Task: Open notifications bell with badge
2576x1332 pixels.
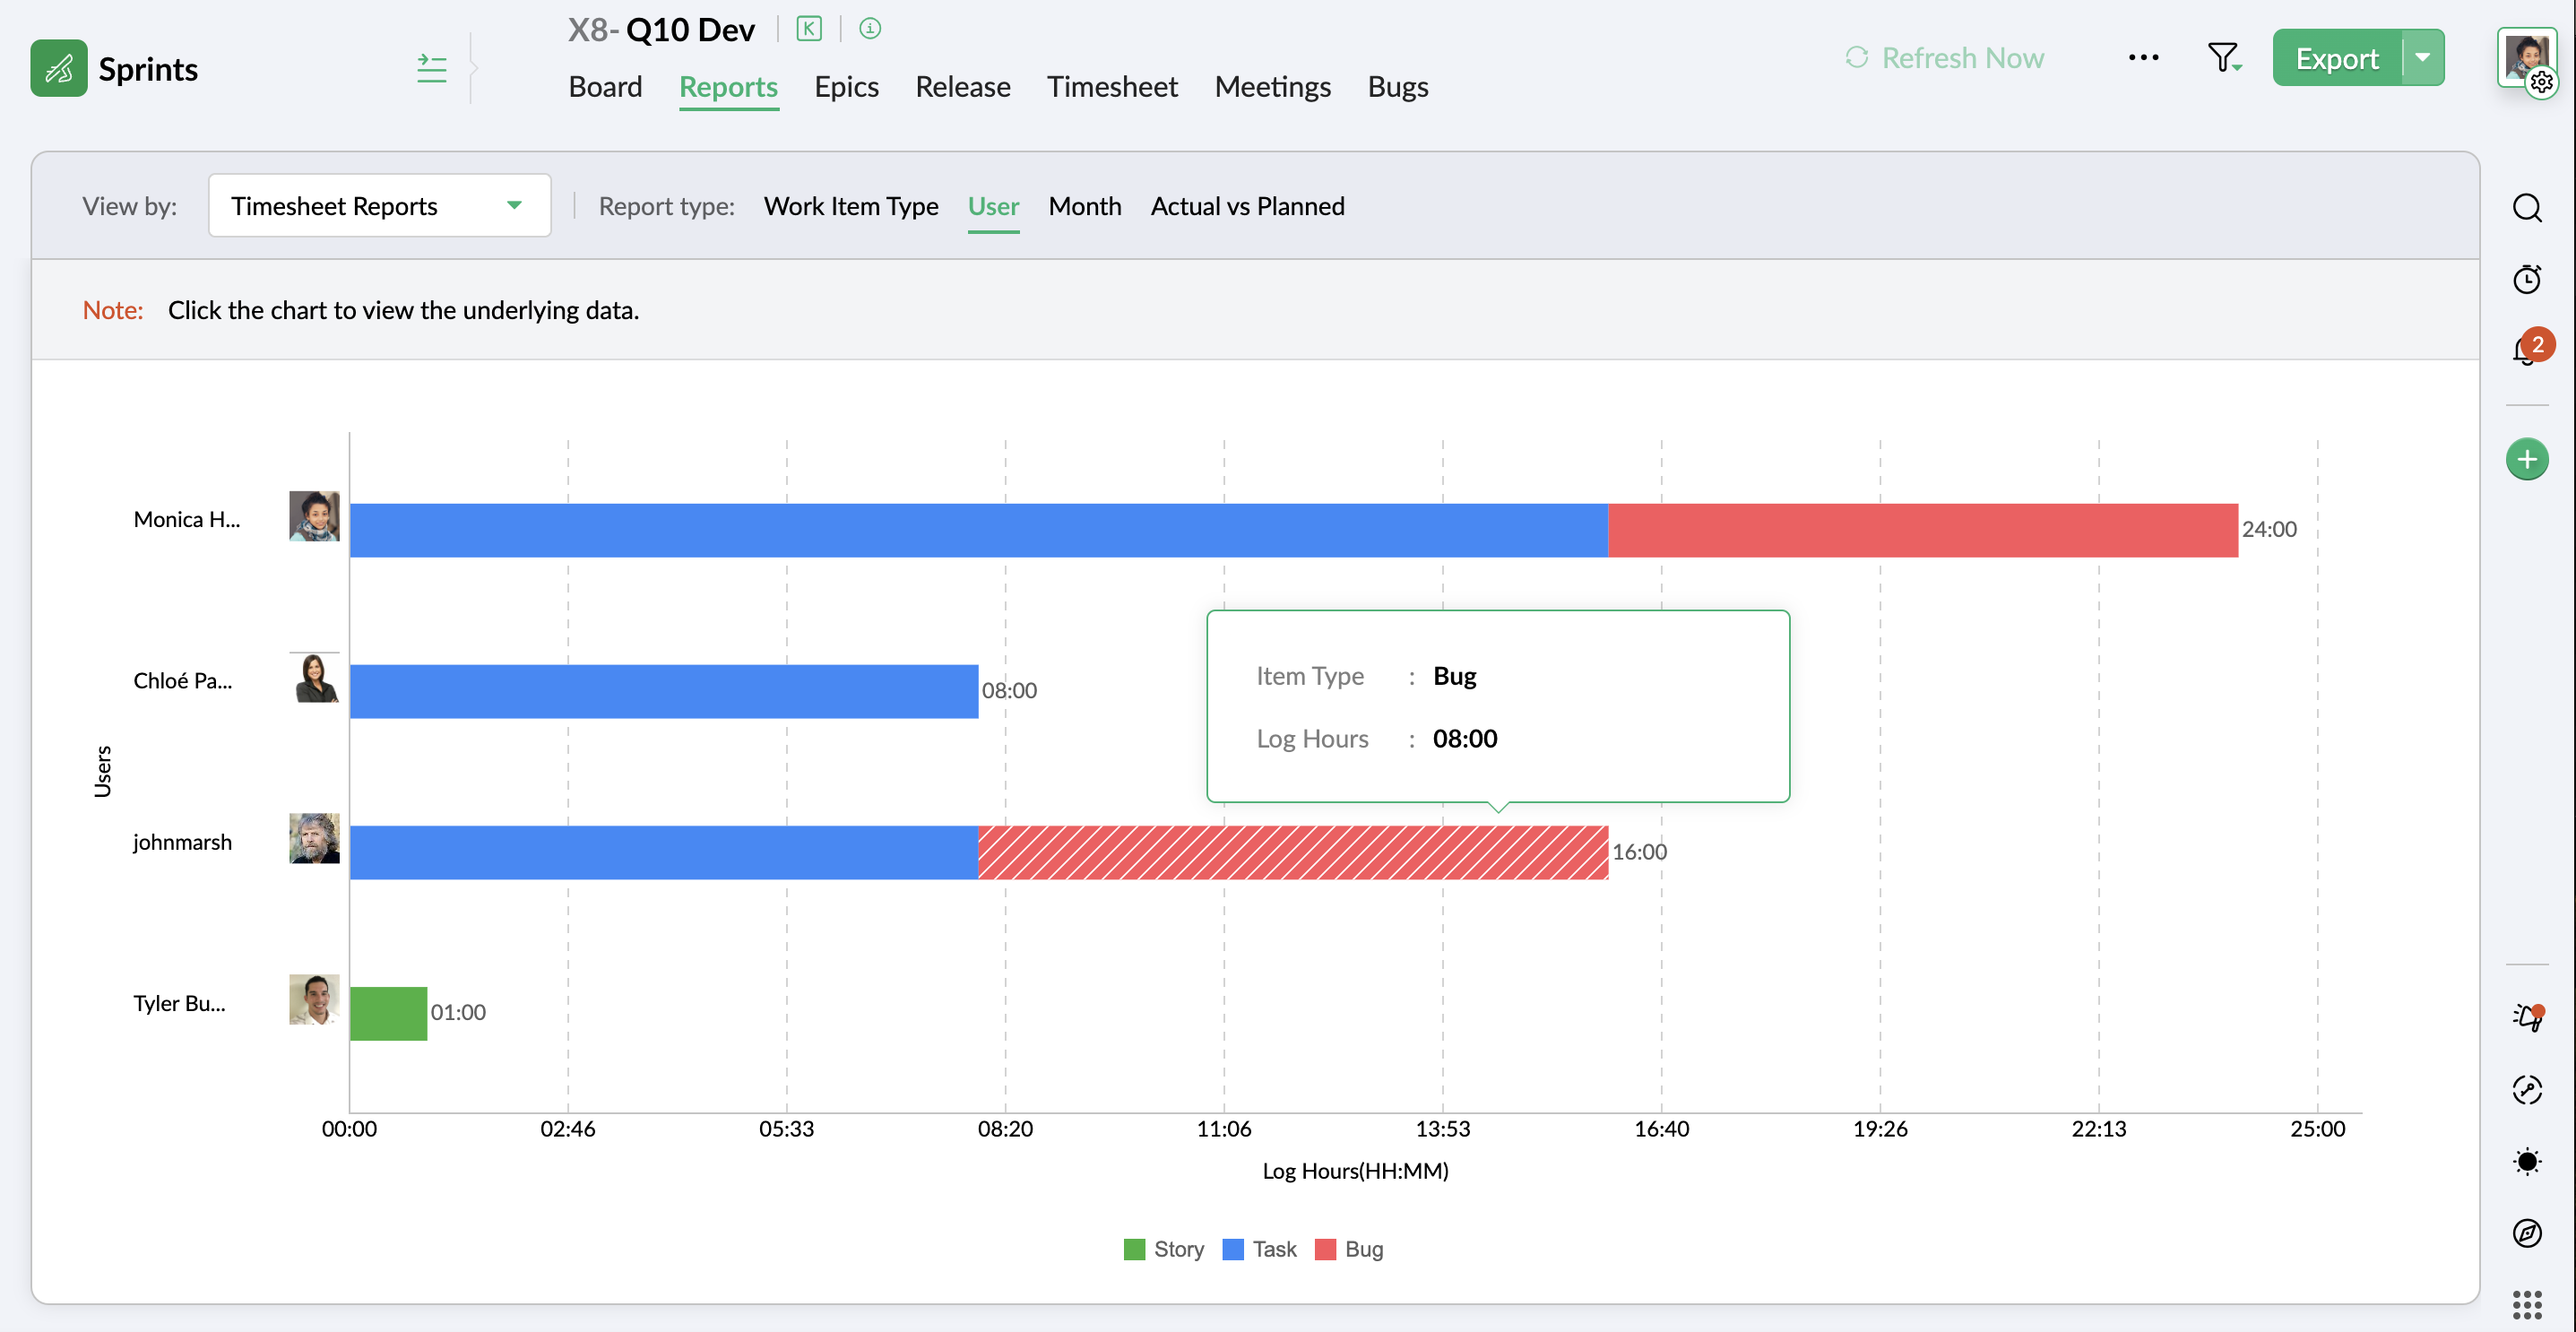Action: [x=2526, y=350]
